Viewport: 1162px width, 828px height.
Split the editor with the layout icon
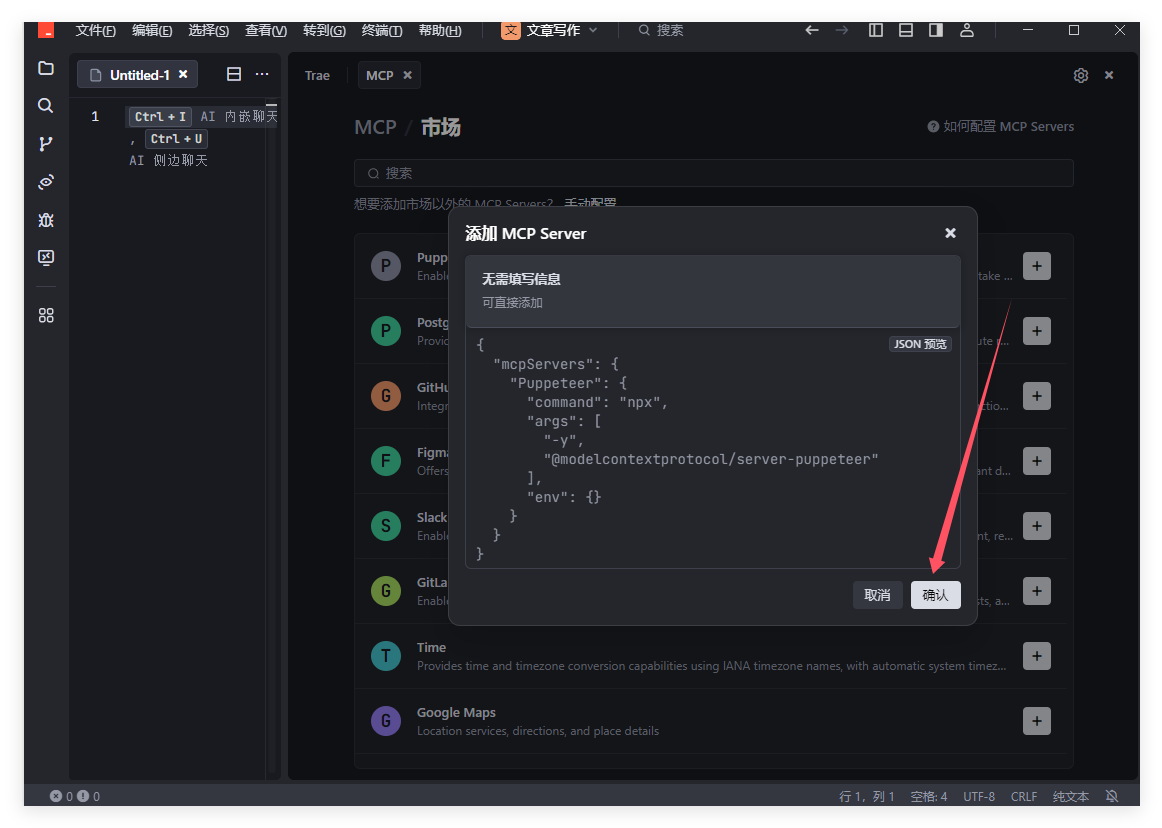(x=234, y=74)
